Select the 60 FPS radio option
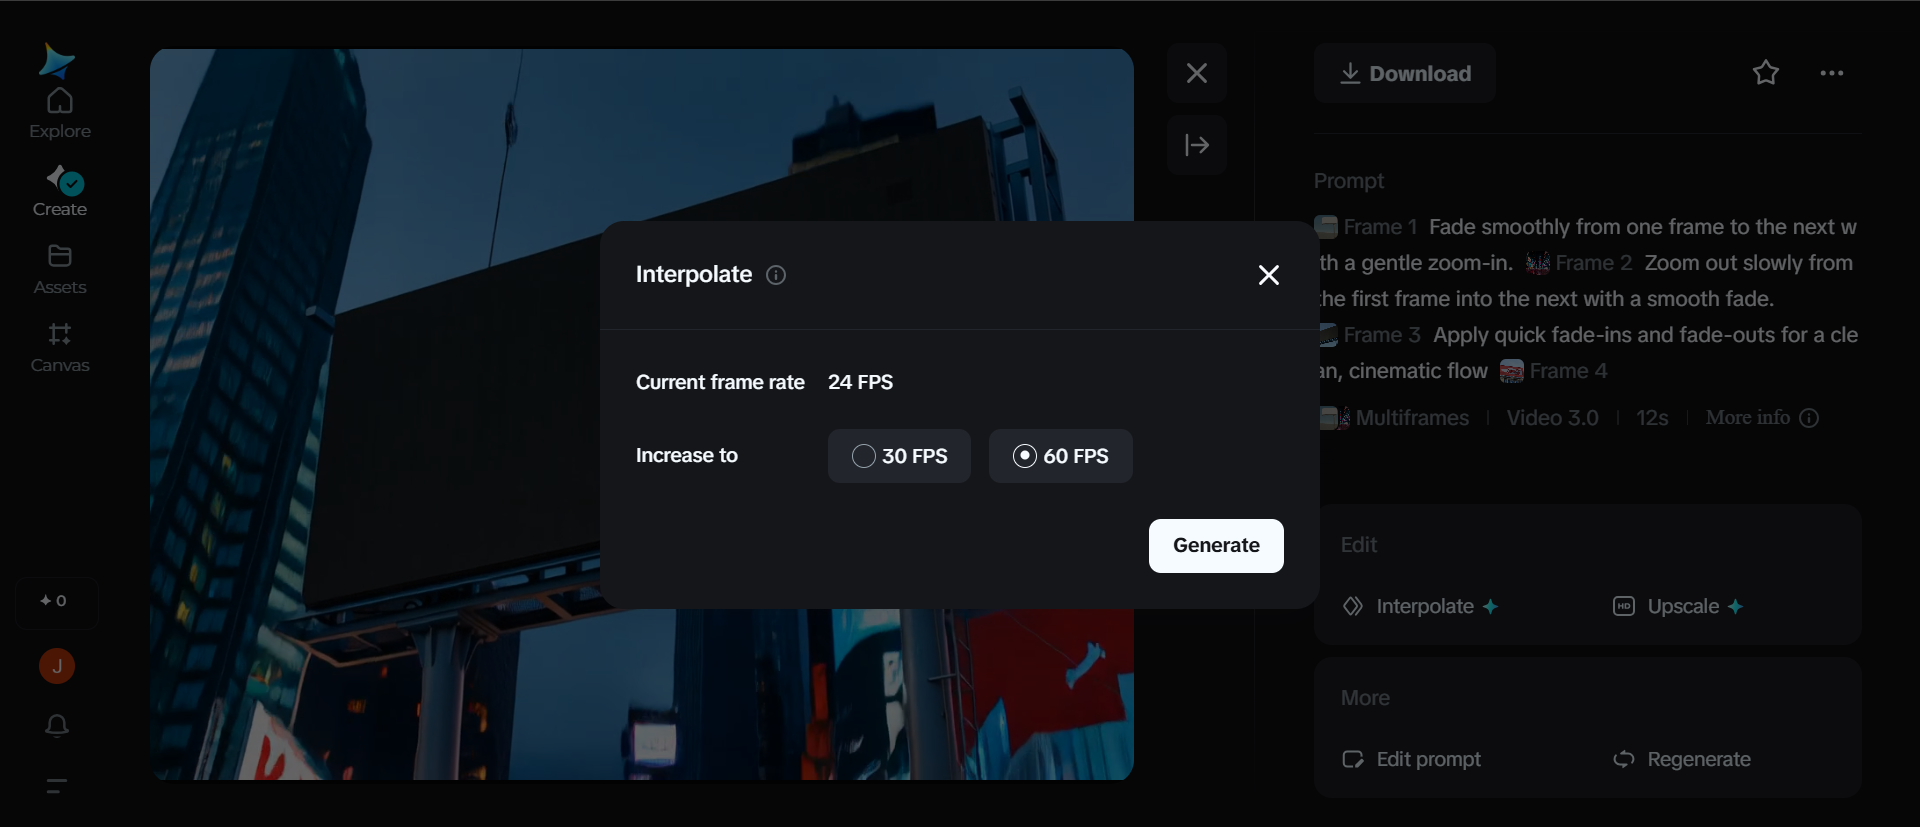The image size is (1920, 827). (1060, 456)
